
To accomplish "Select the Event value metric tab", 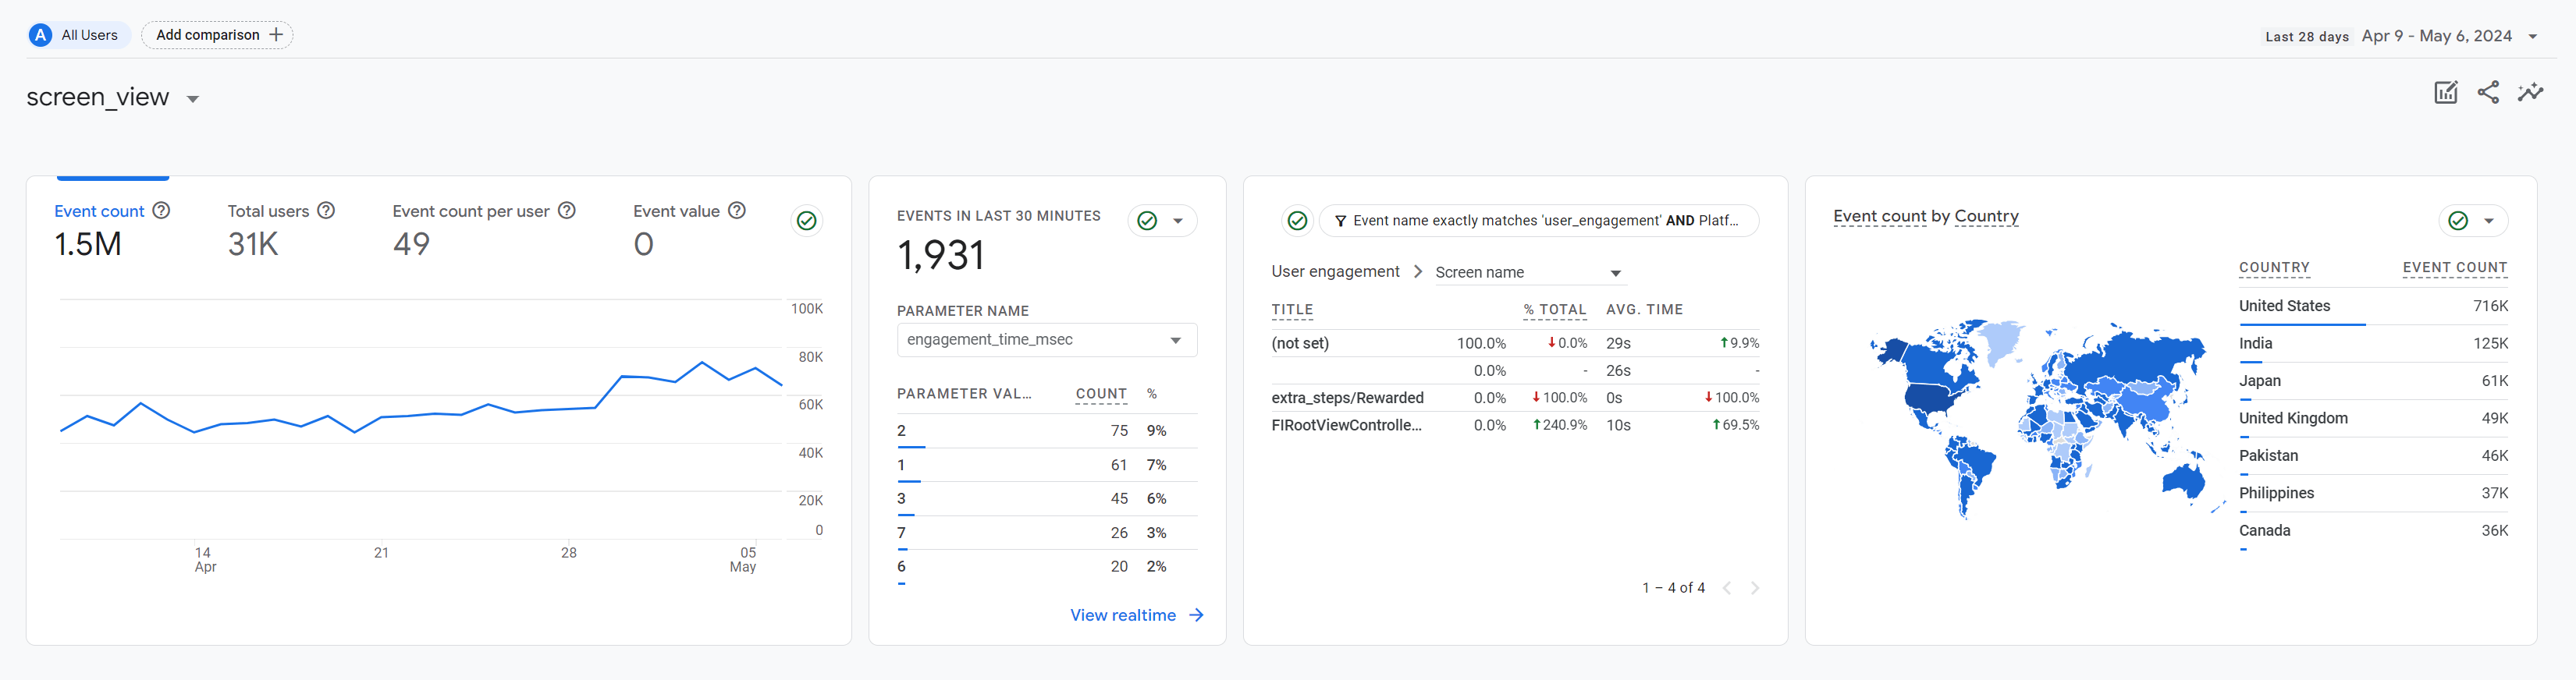I will point(690,230).
